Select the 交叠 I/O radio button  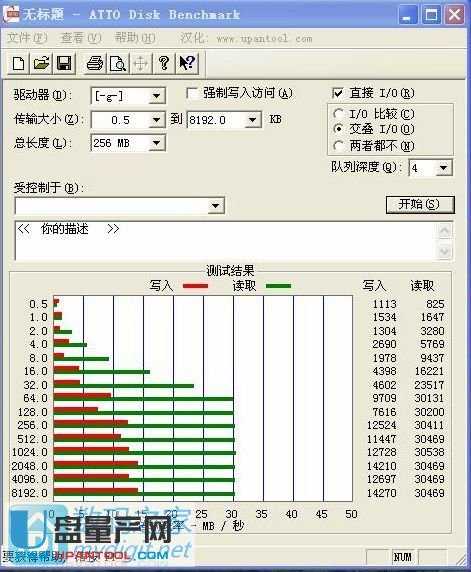[338, 129]
